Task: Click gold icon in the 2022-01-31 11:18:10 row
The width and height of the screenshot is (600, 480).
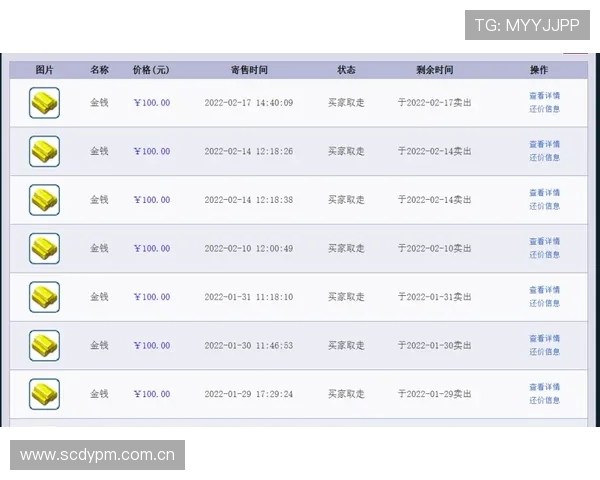Action: point(44,297)
